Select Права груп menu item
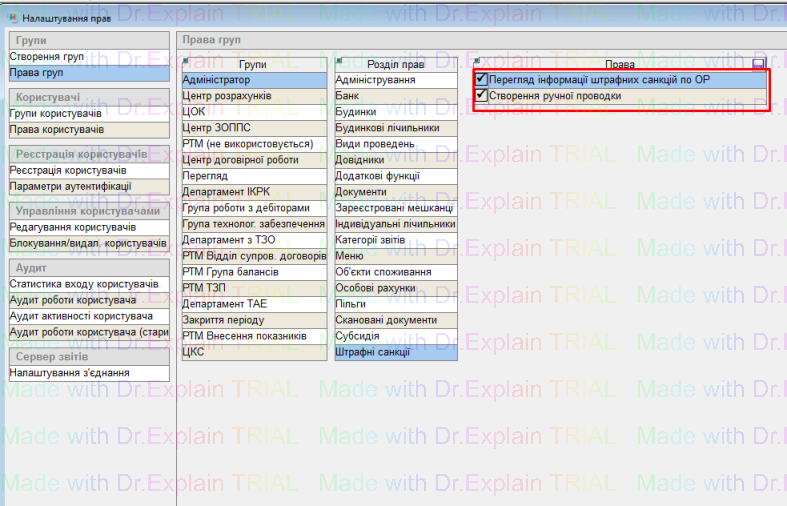 41,73
